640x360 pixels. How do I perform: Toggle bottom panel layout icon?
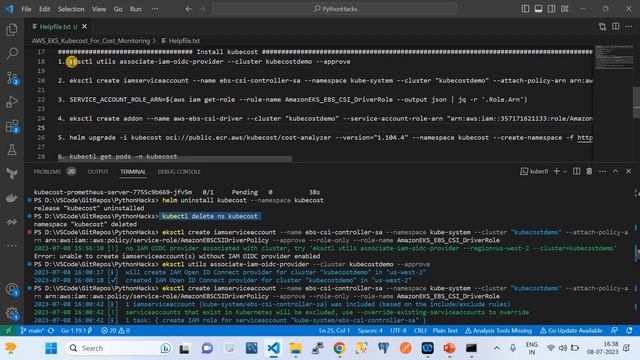[538, 9]
